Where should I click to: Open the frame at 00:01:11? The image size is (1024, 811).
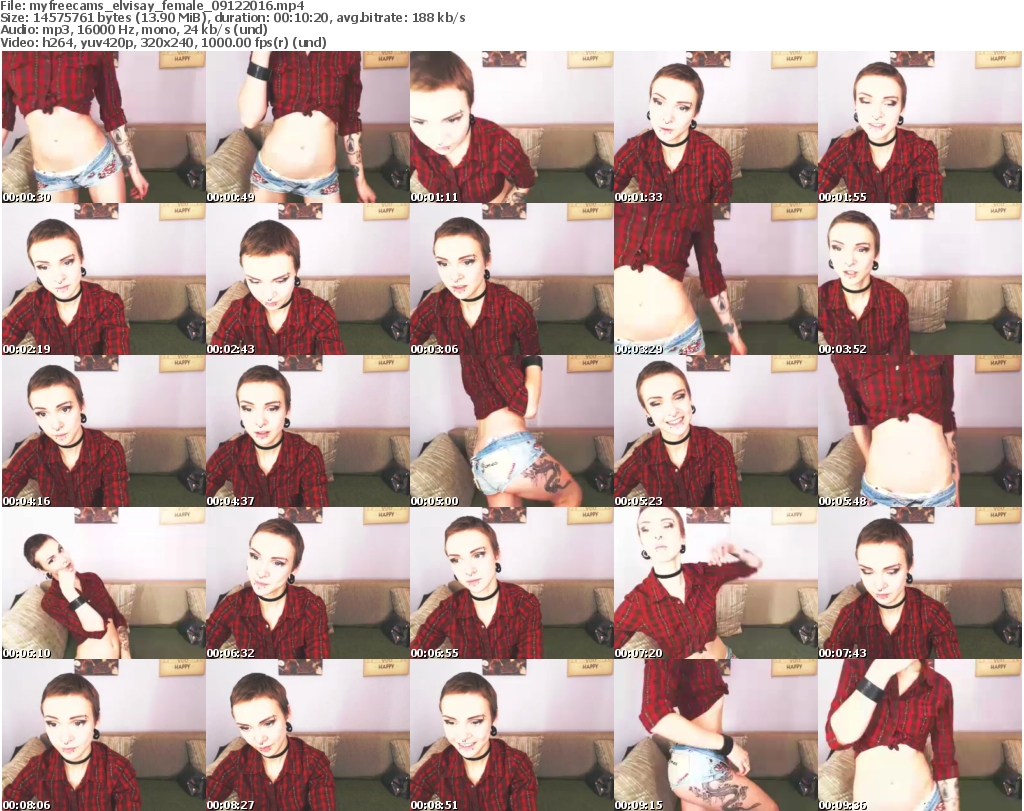512,127
